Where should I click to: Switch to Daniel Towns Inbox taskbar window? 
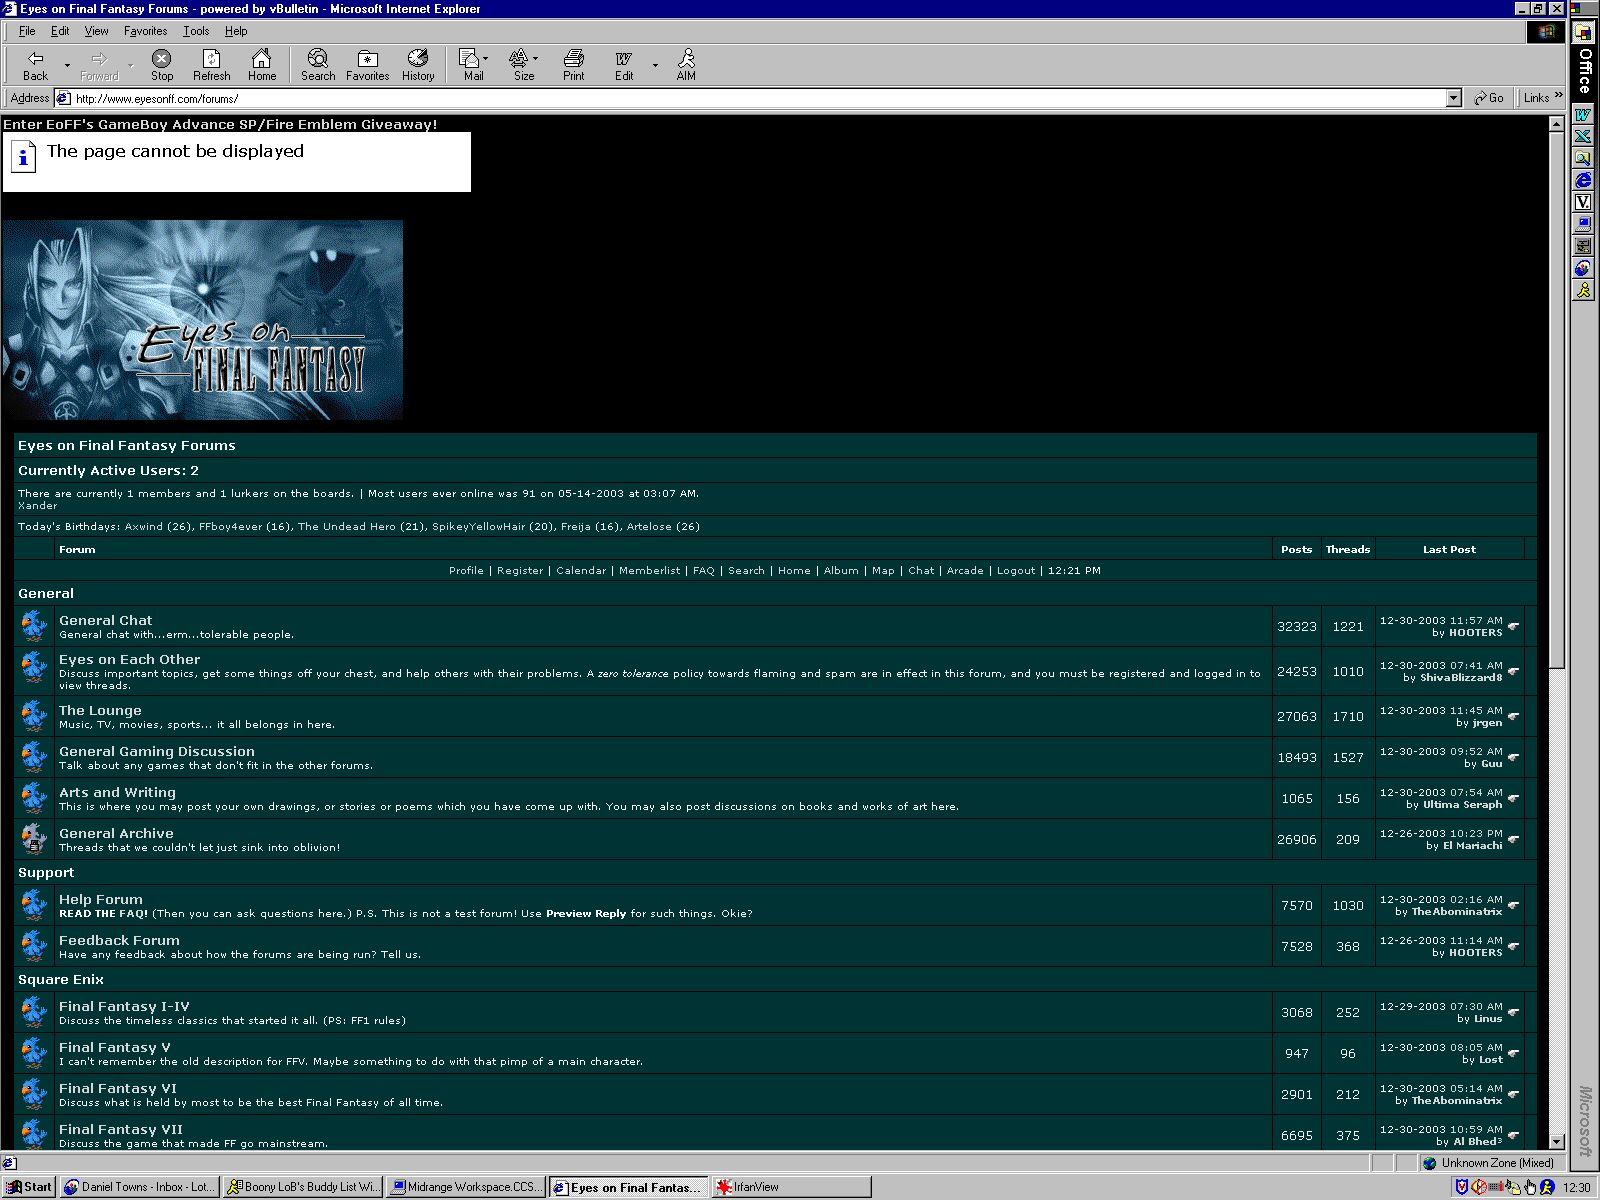pos(139,1187)
